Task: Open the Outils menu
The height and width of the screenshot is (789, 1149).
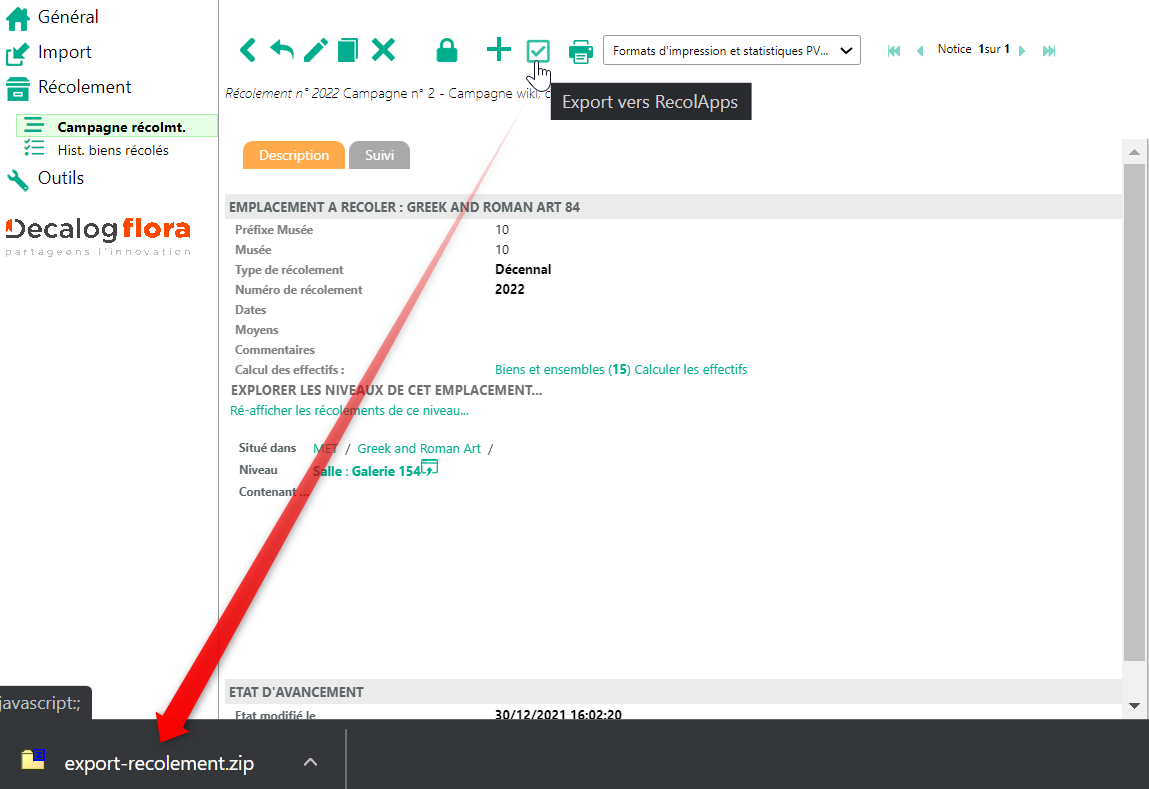Action: coord(60,178)
